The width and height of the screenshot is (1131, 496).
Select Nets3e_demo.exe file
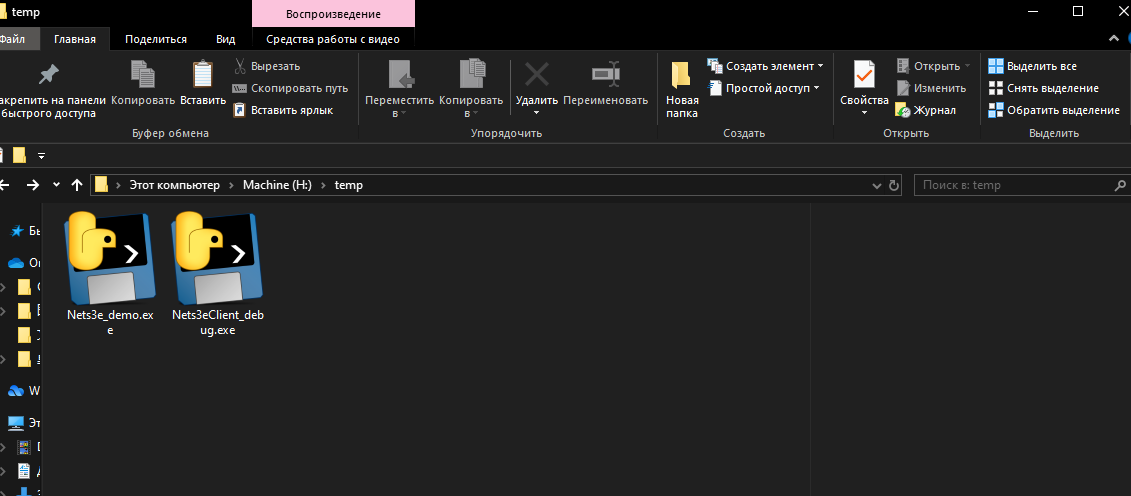click(x=110, y=275)
